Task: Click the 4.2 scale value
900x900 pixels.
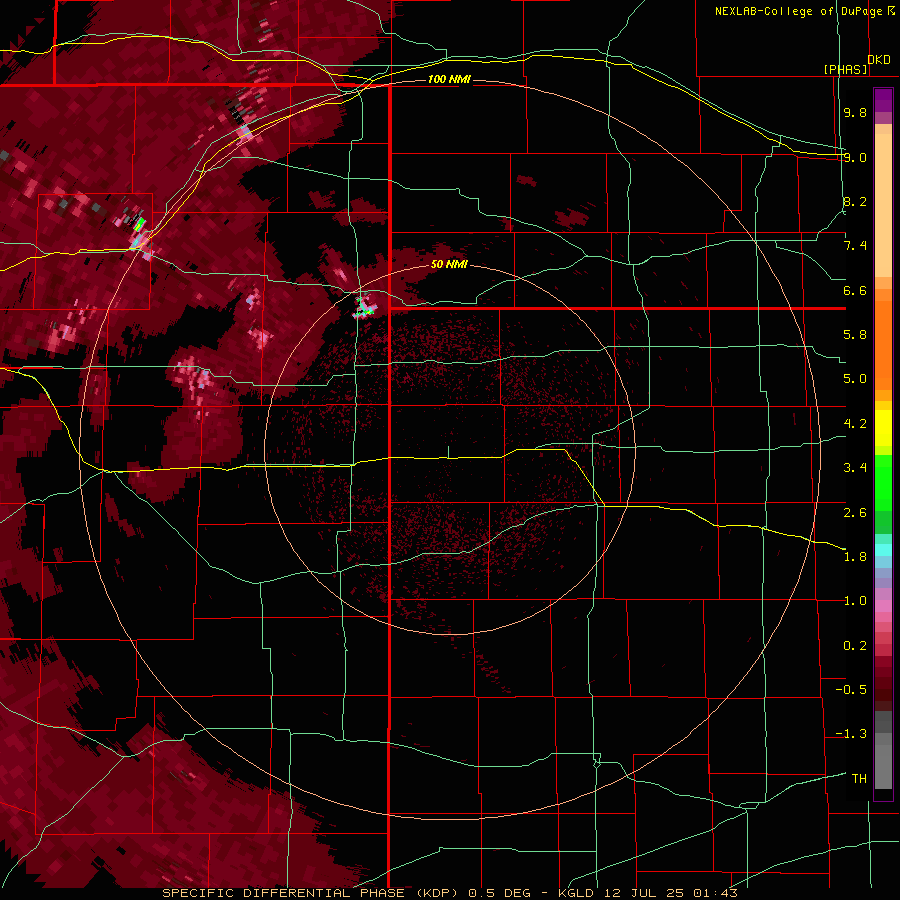Action: (x=855, y=424)
